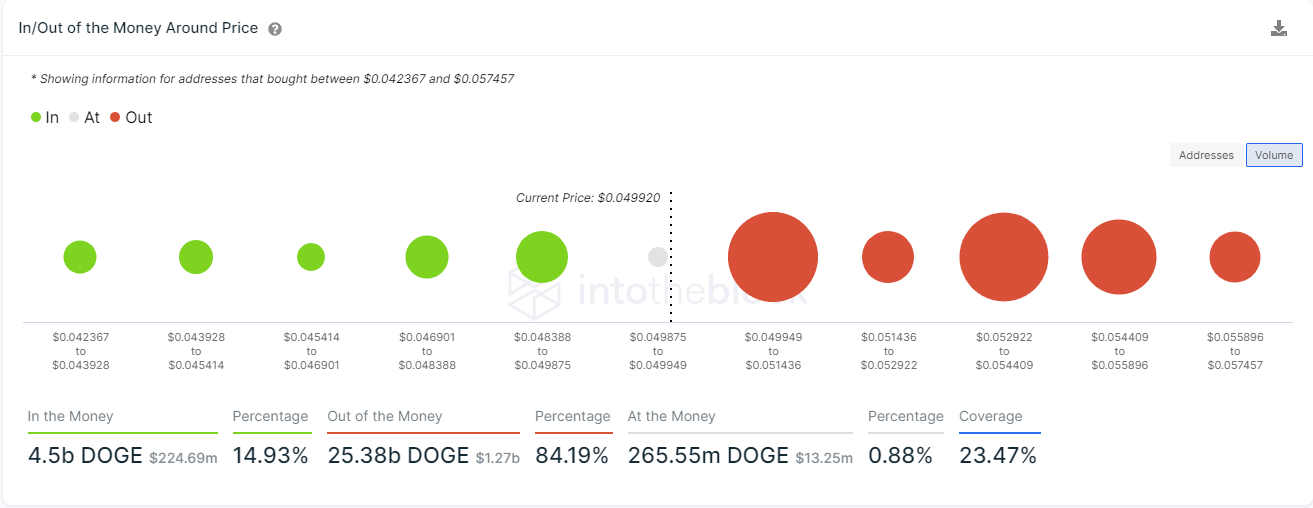The image size is (1313, 508).
Task: Toggle the gray At legend item
Action: [x=84, y=117]
